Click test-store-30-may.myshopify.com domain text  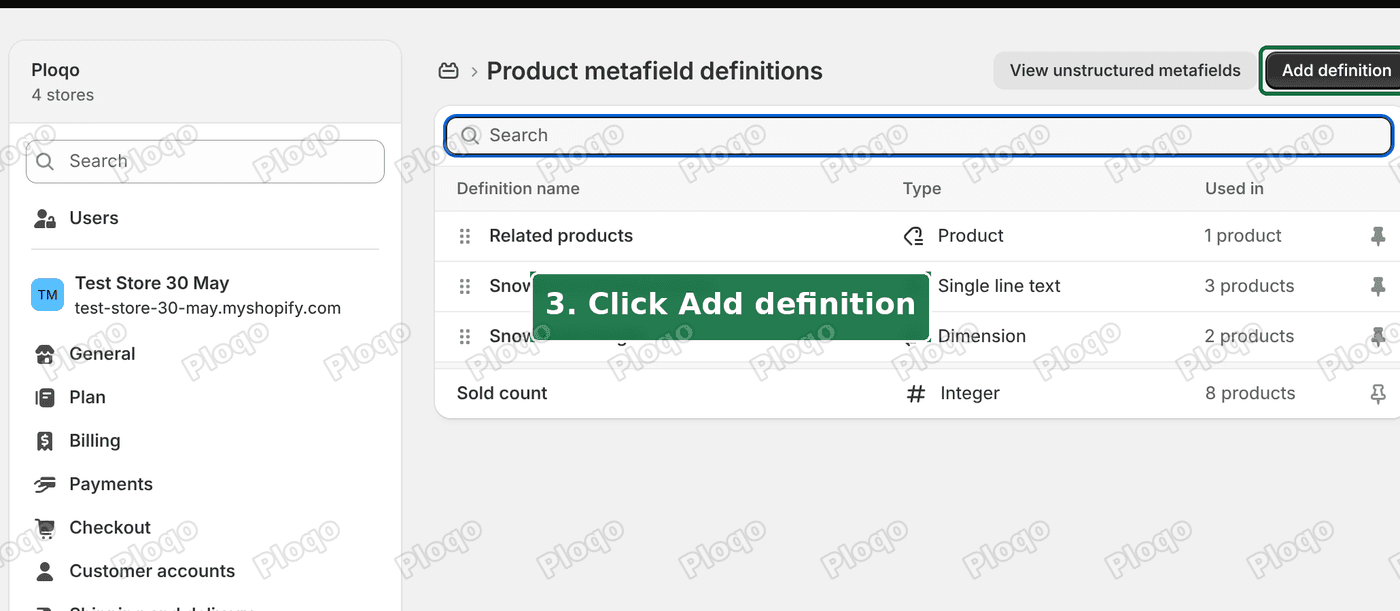pyautogui.click(x=208, y=308)
